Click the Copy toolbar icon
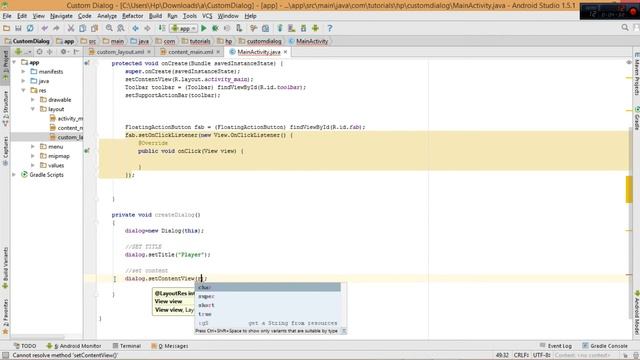Screen dimensions: 640x360 click(82, 28)
